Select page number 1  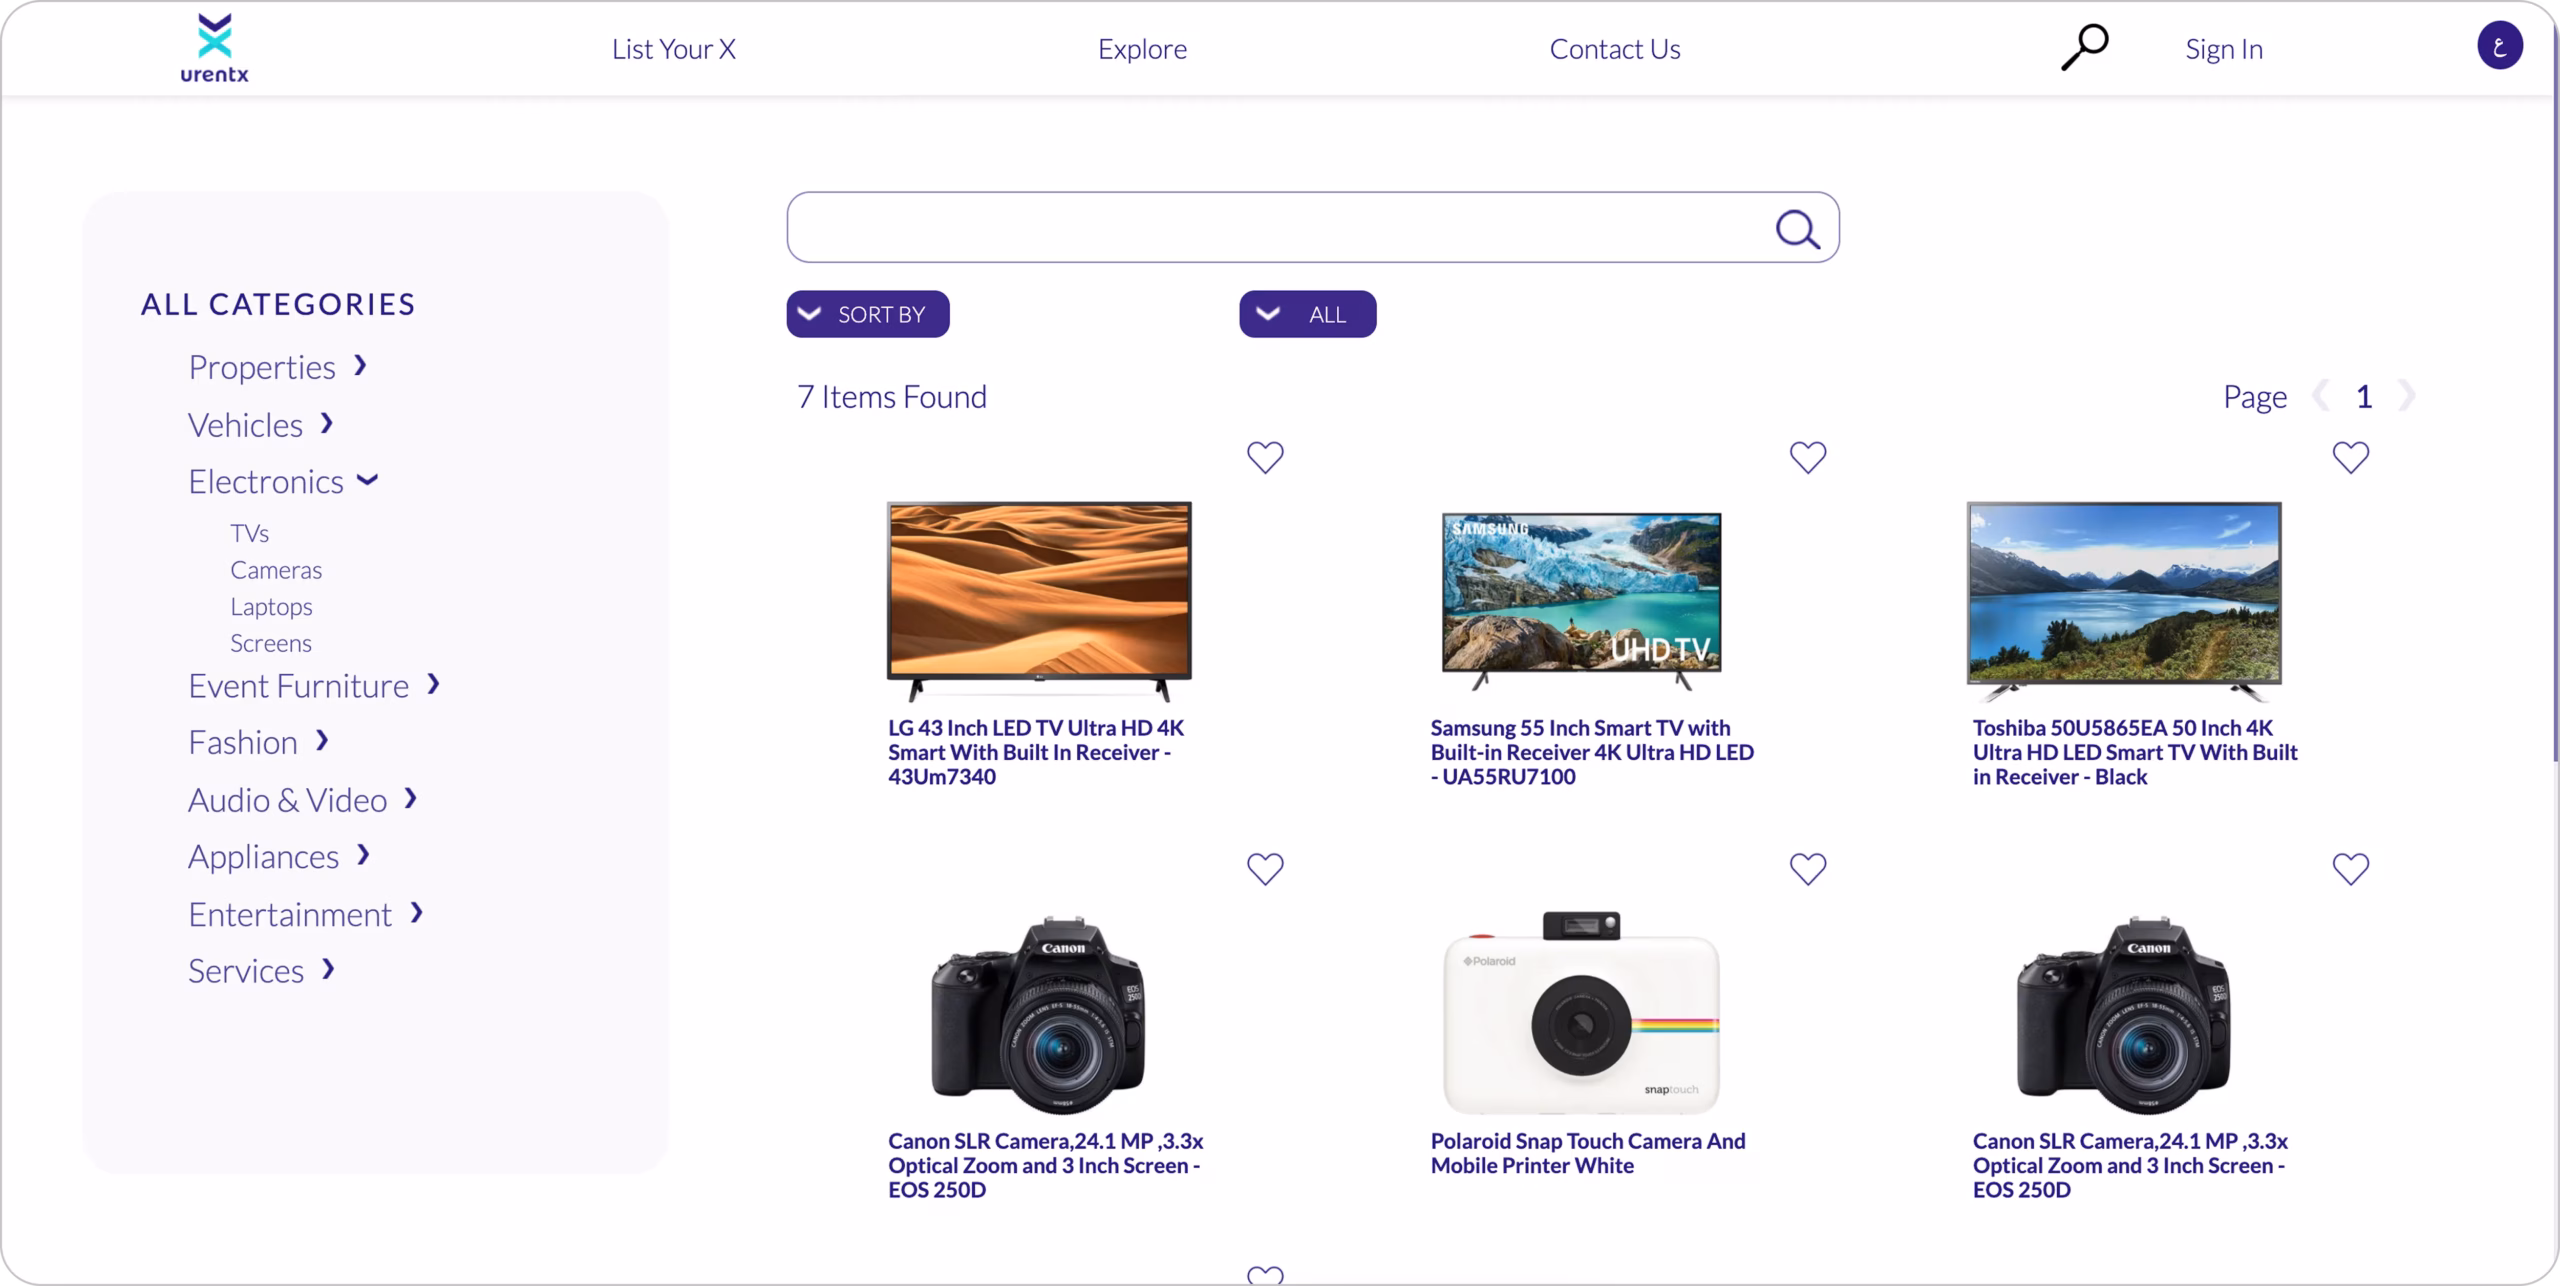point(2364,397)
